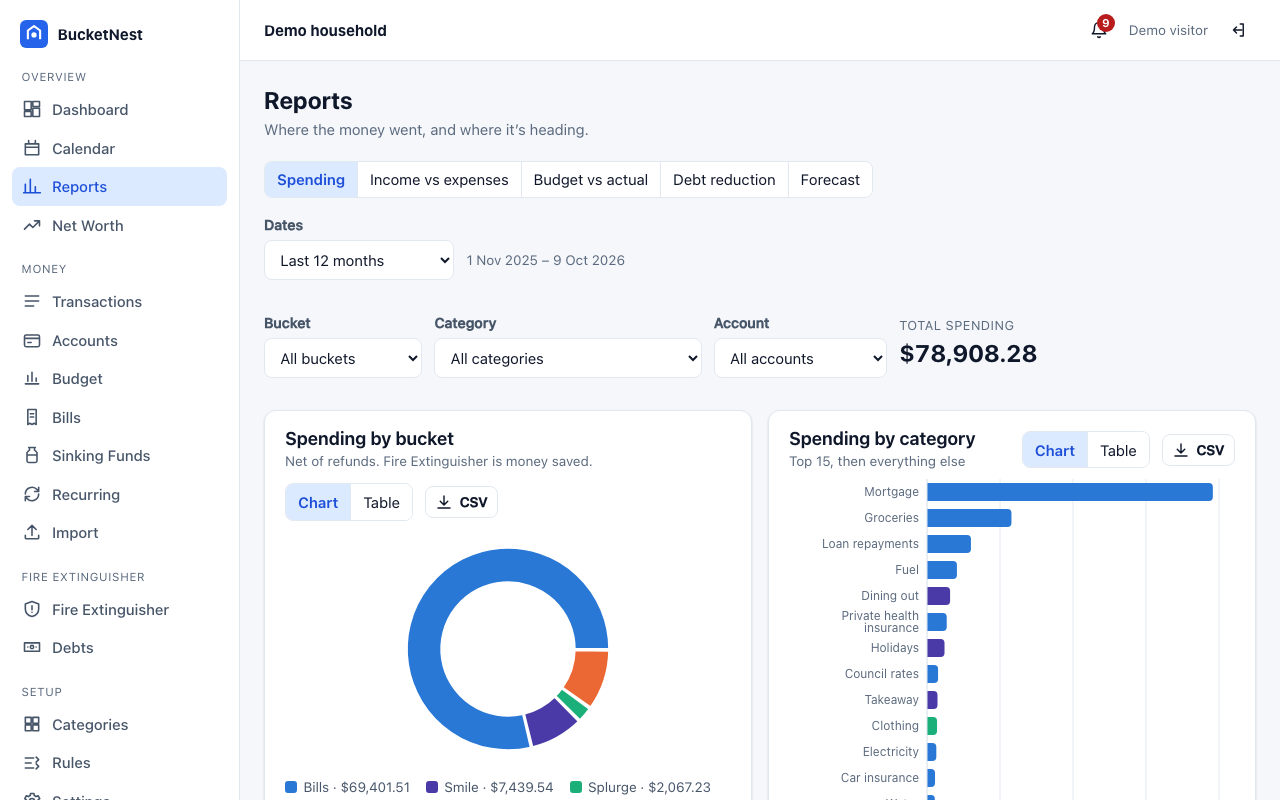
Task: Click the Groceries bar in category chart
Action: pyautogui.click(x=969, y=518)
